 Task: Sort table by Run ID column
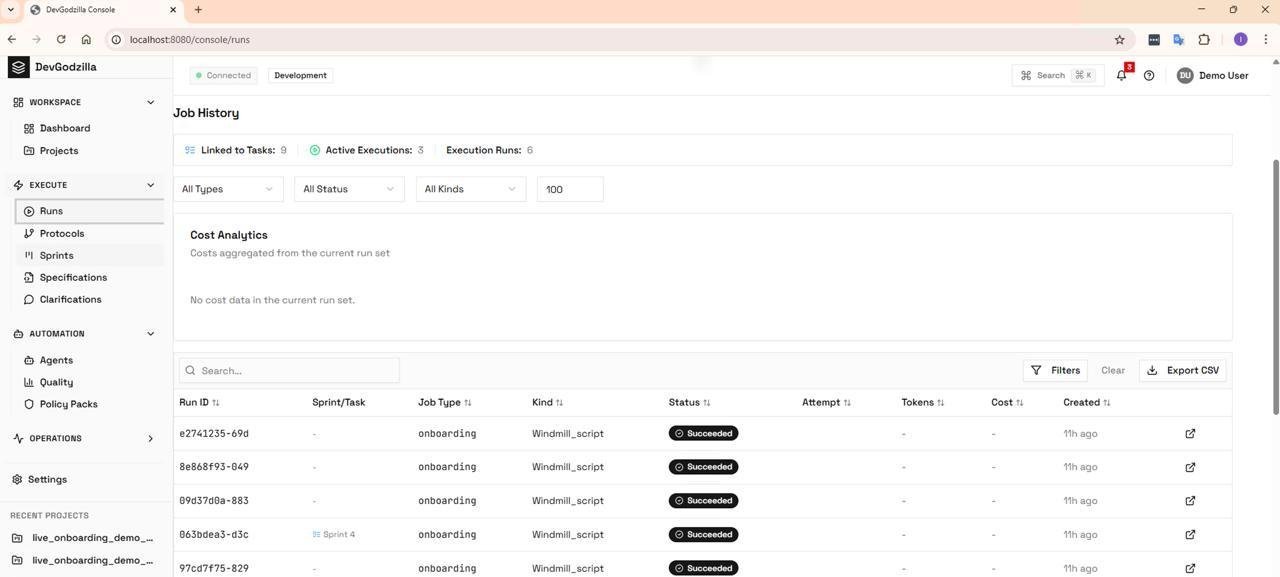[199, 403]
